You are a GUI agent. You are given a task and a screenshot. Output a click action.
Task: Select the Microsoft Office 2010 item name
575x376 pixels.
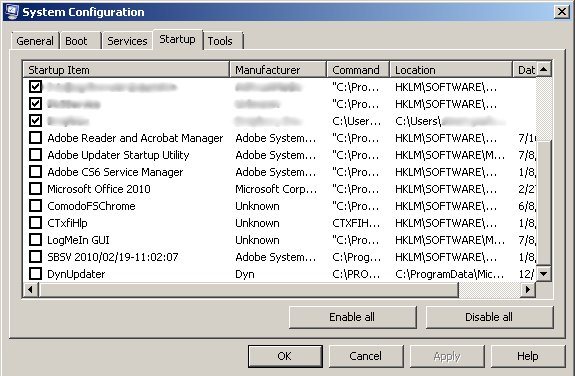99,189
